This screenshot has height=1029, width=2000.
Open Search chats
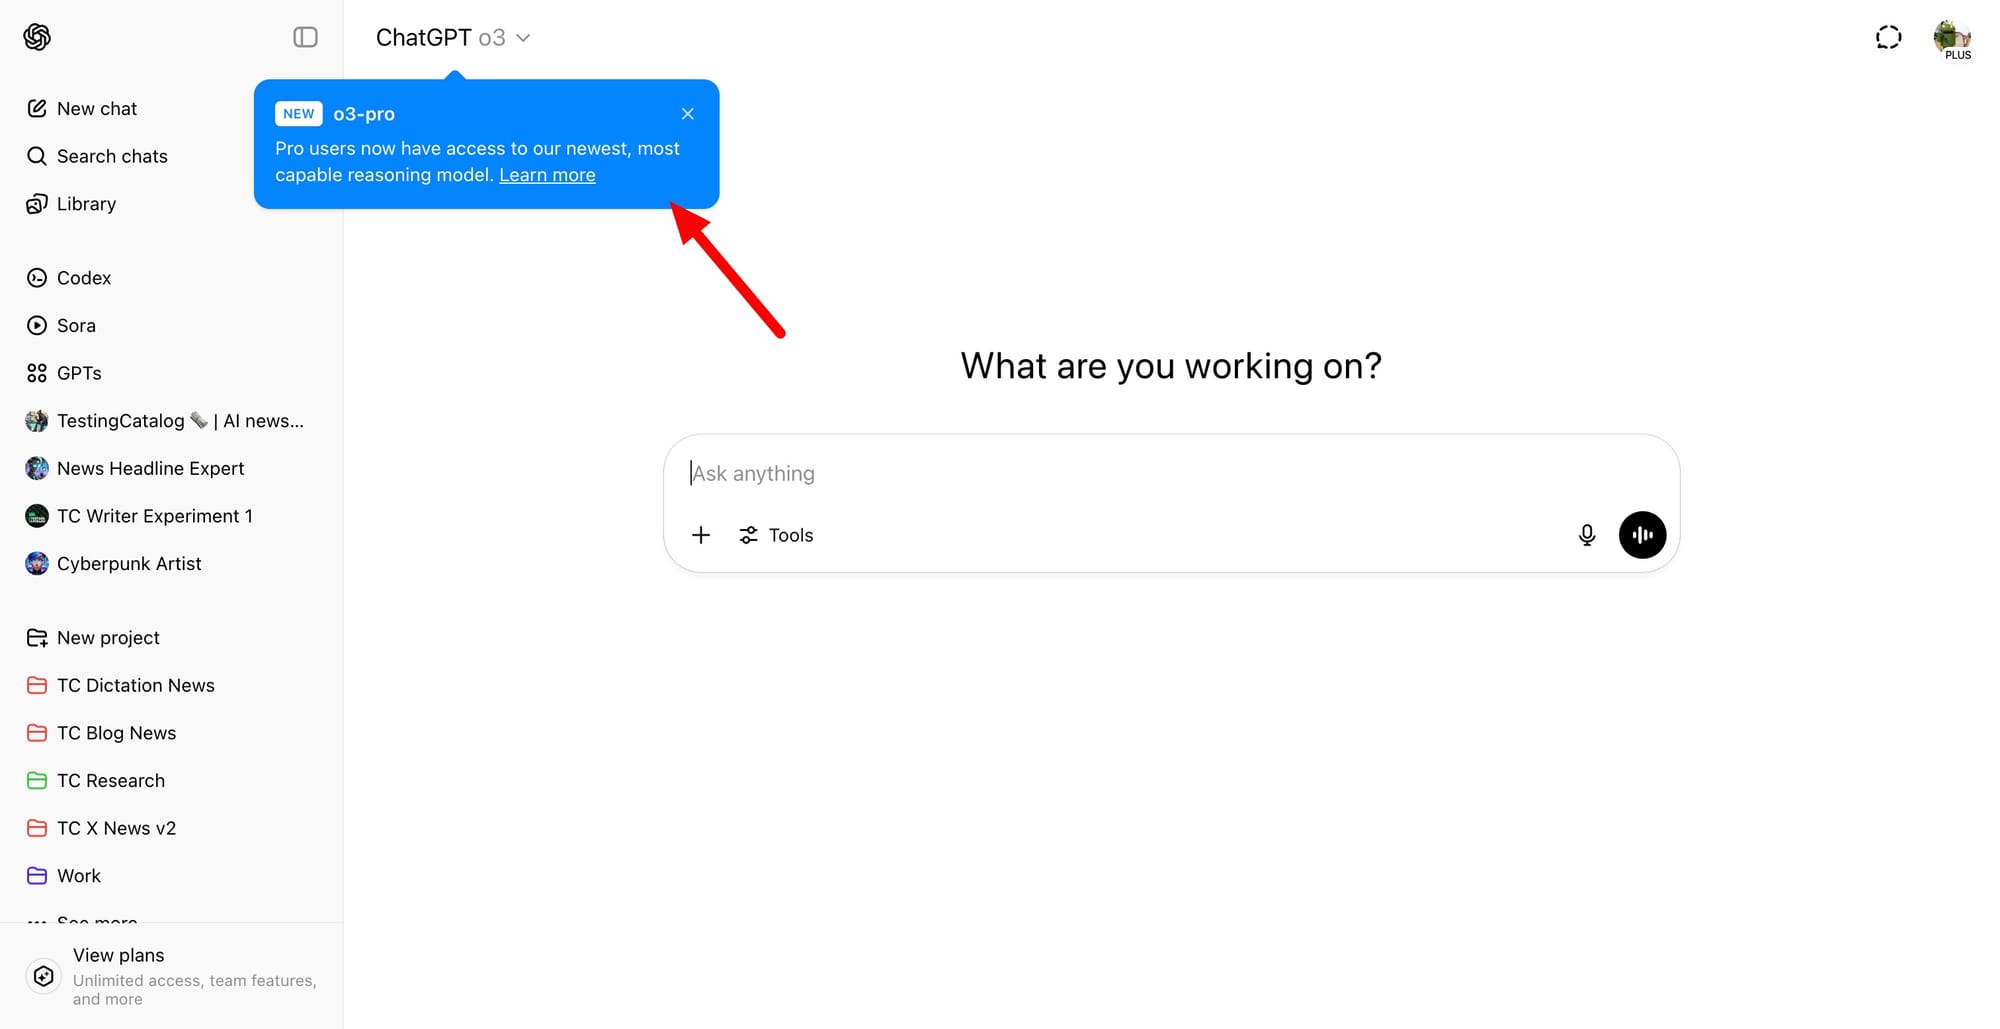coord(172,156)
